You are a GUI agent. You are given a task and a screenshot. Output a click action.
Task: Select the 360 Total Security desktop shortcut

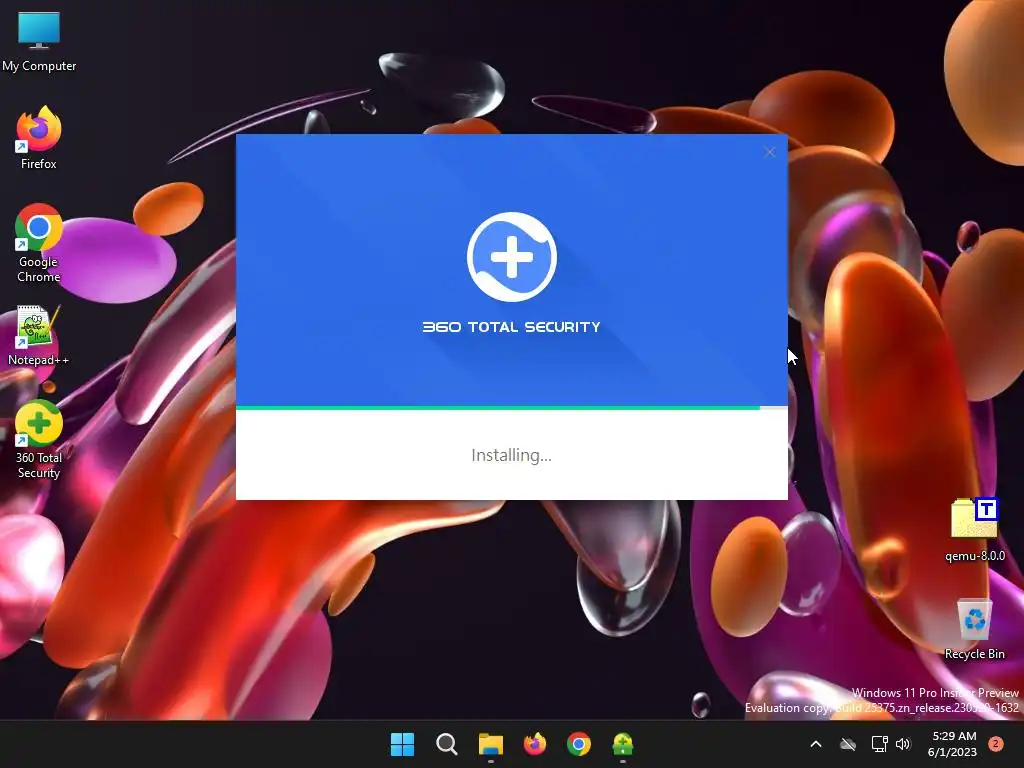click(39, 440)
